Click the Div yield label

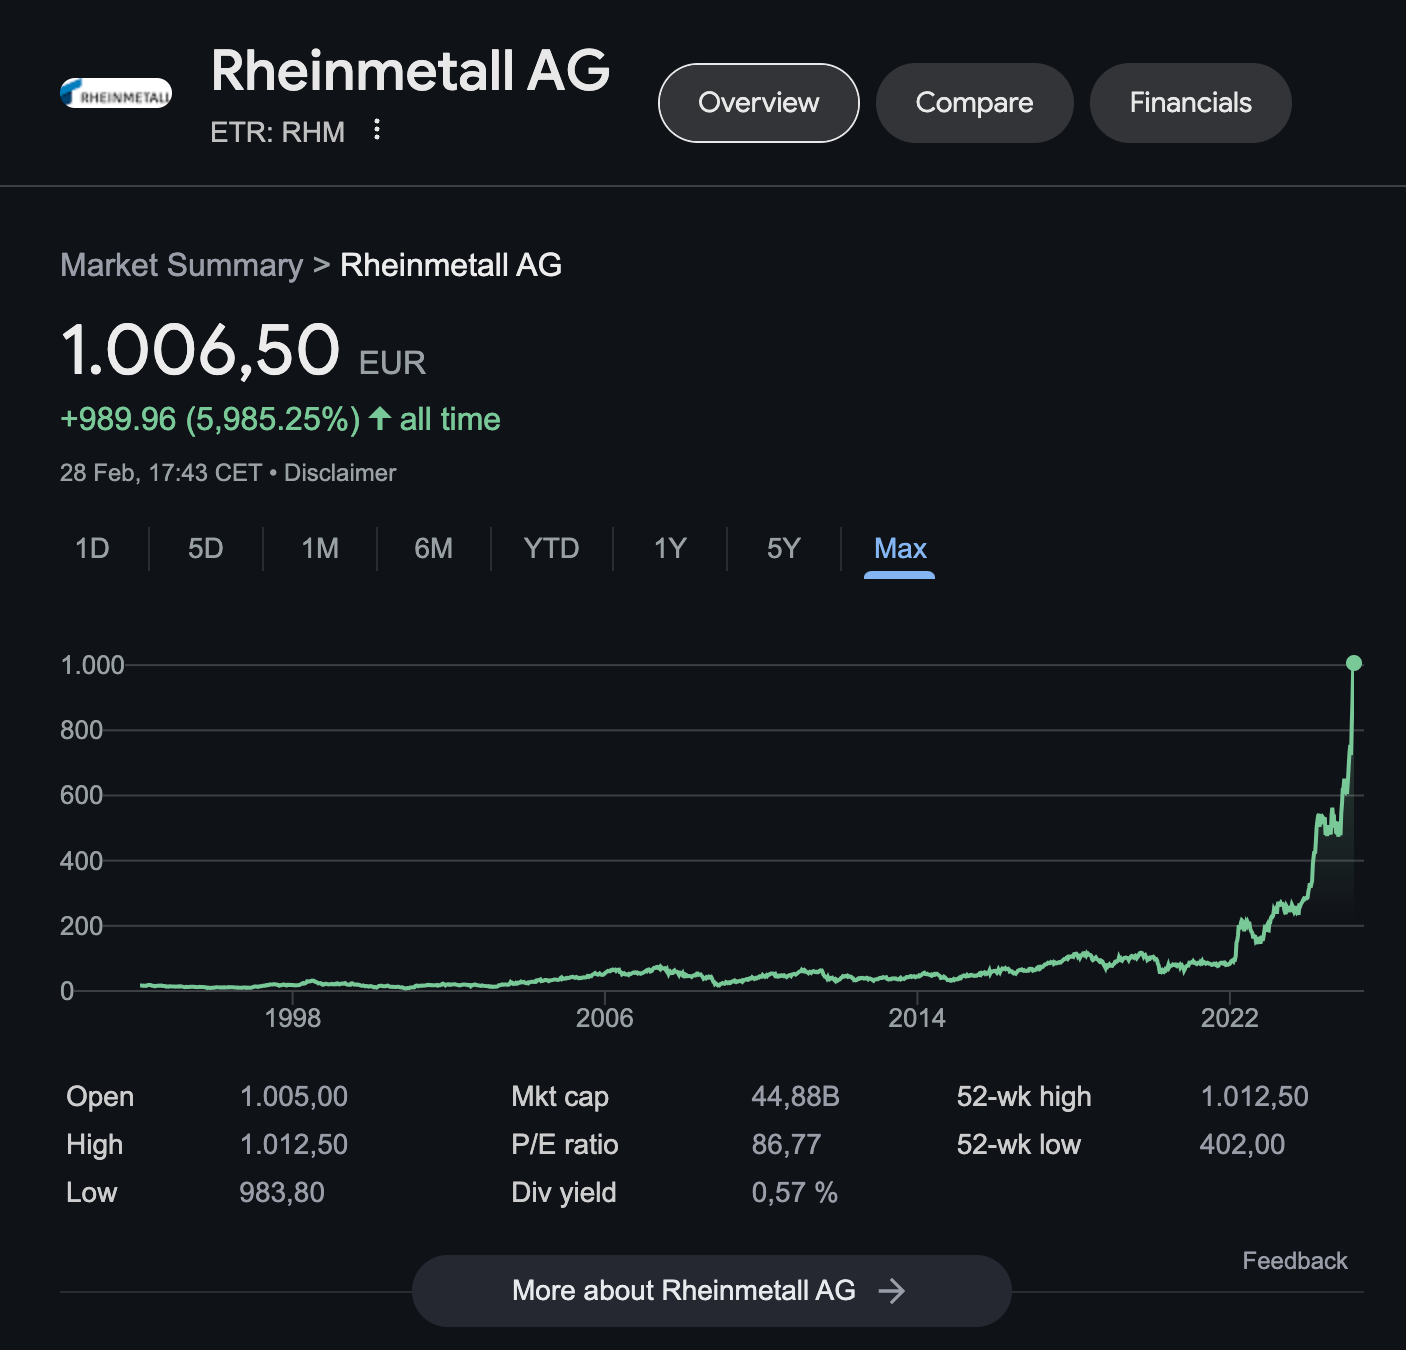point(564,1193)
